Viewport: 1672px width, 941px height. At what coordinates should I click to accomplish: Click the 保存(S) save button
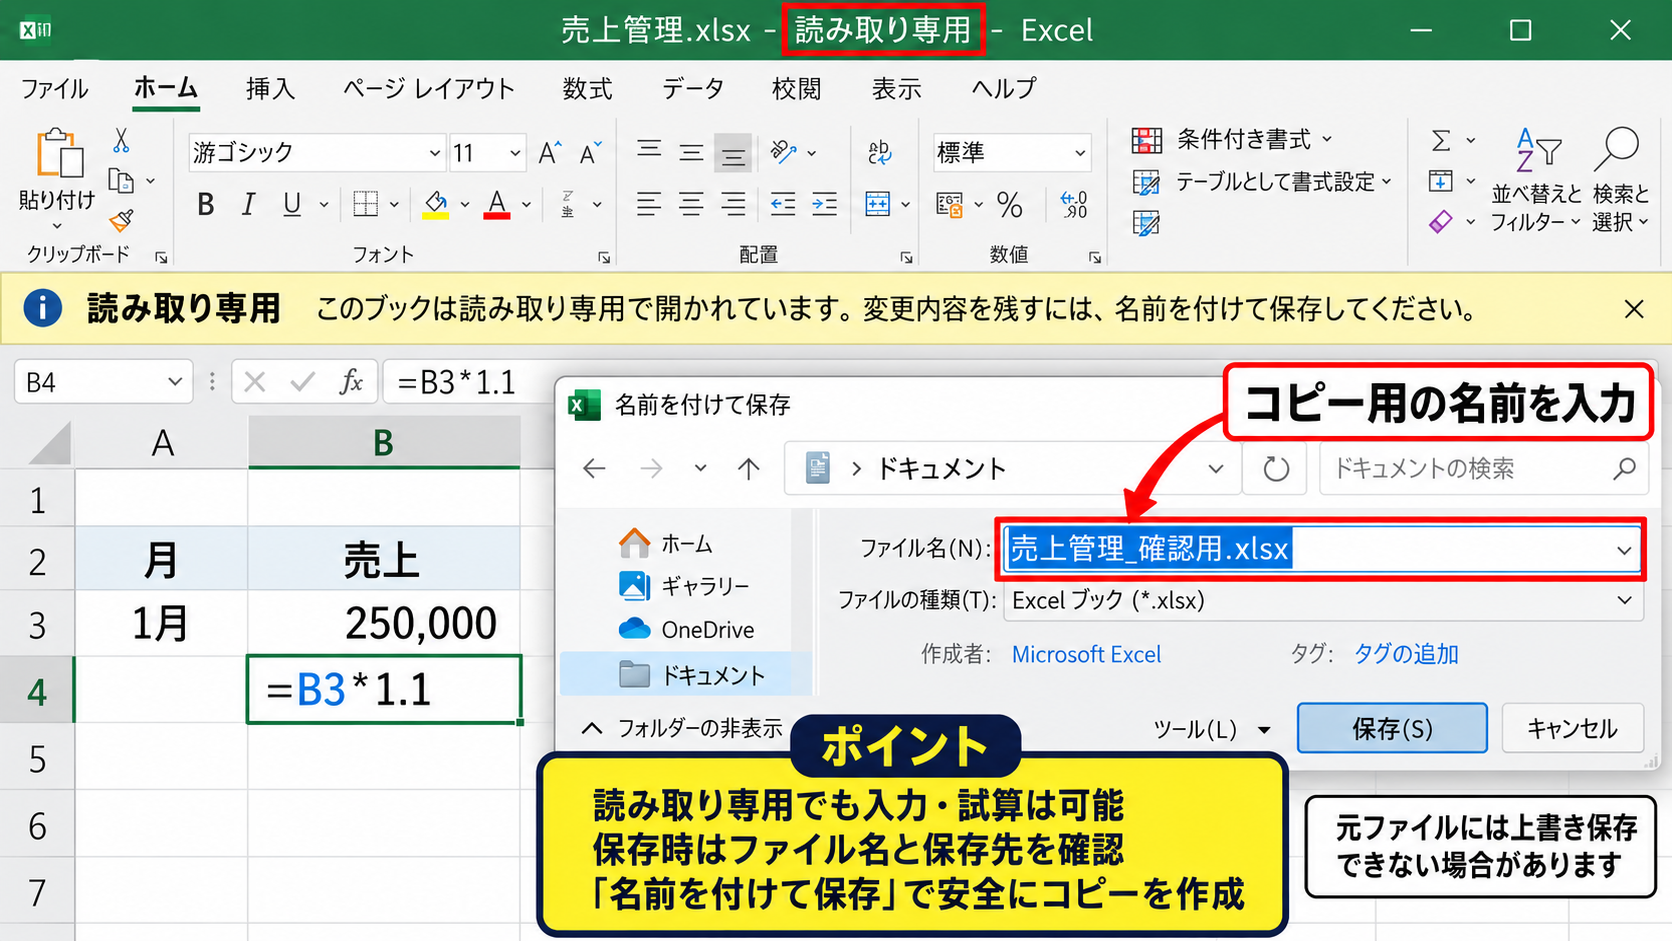coord(1392,728)
